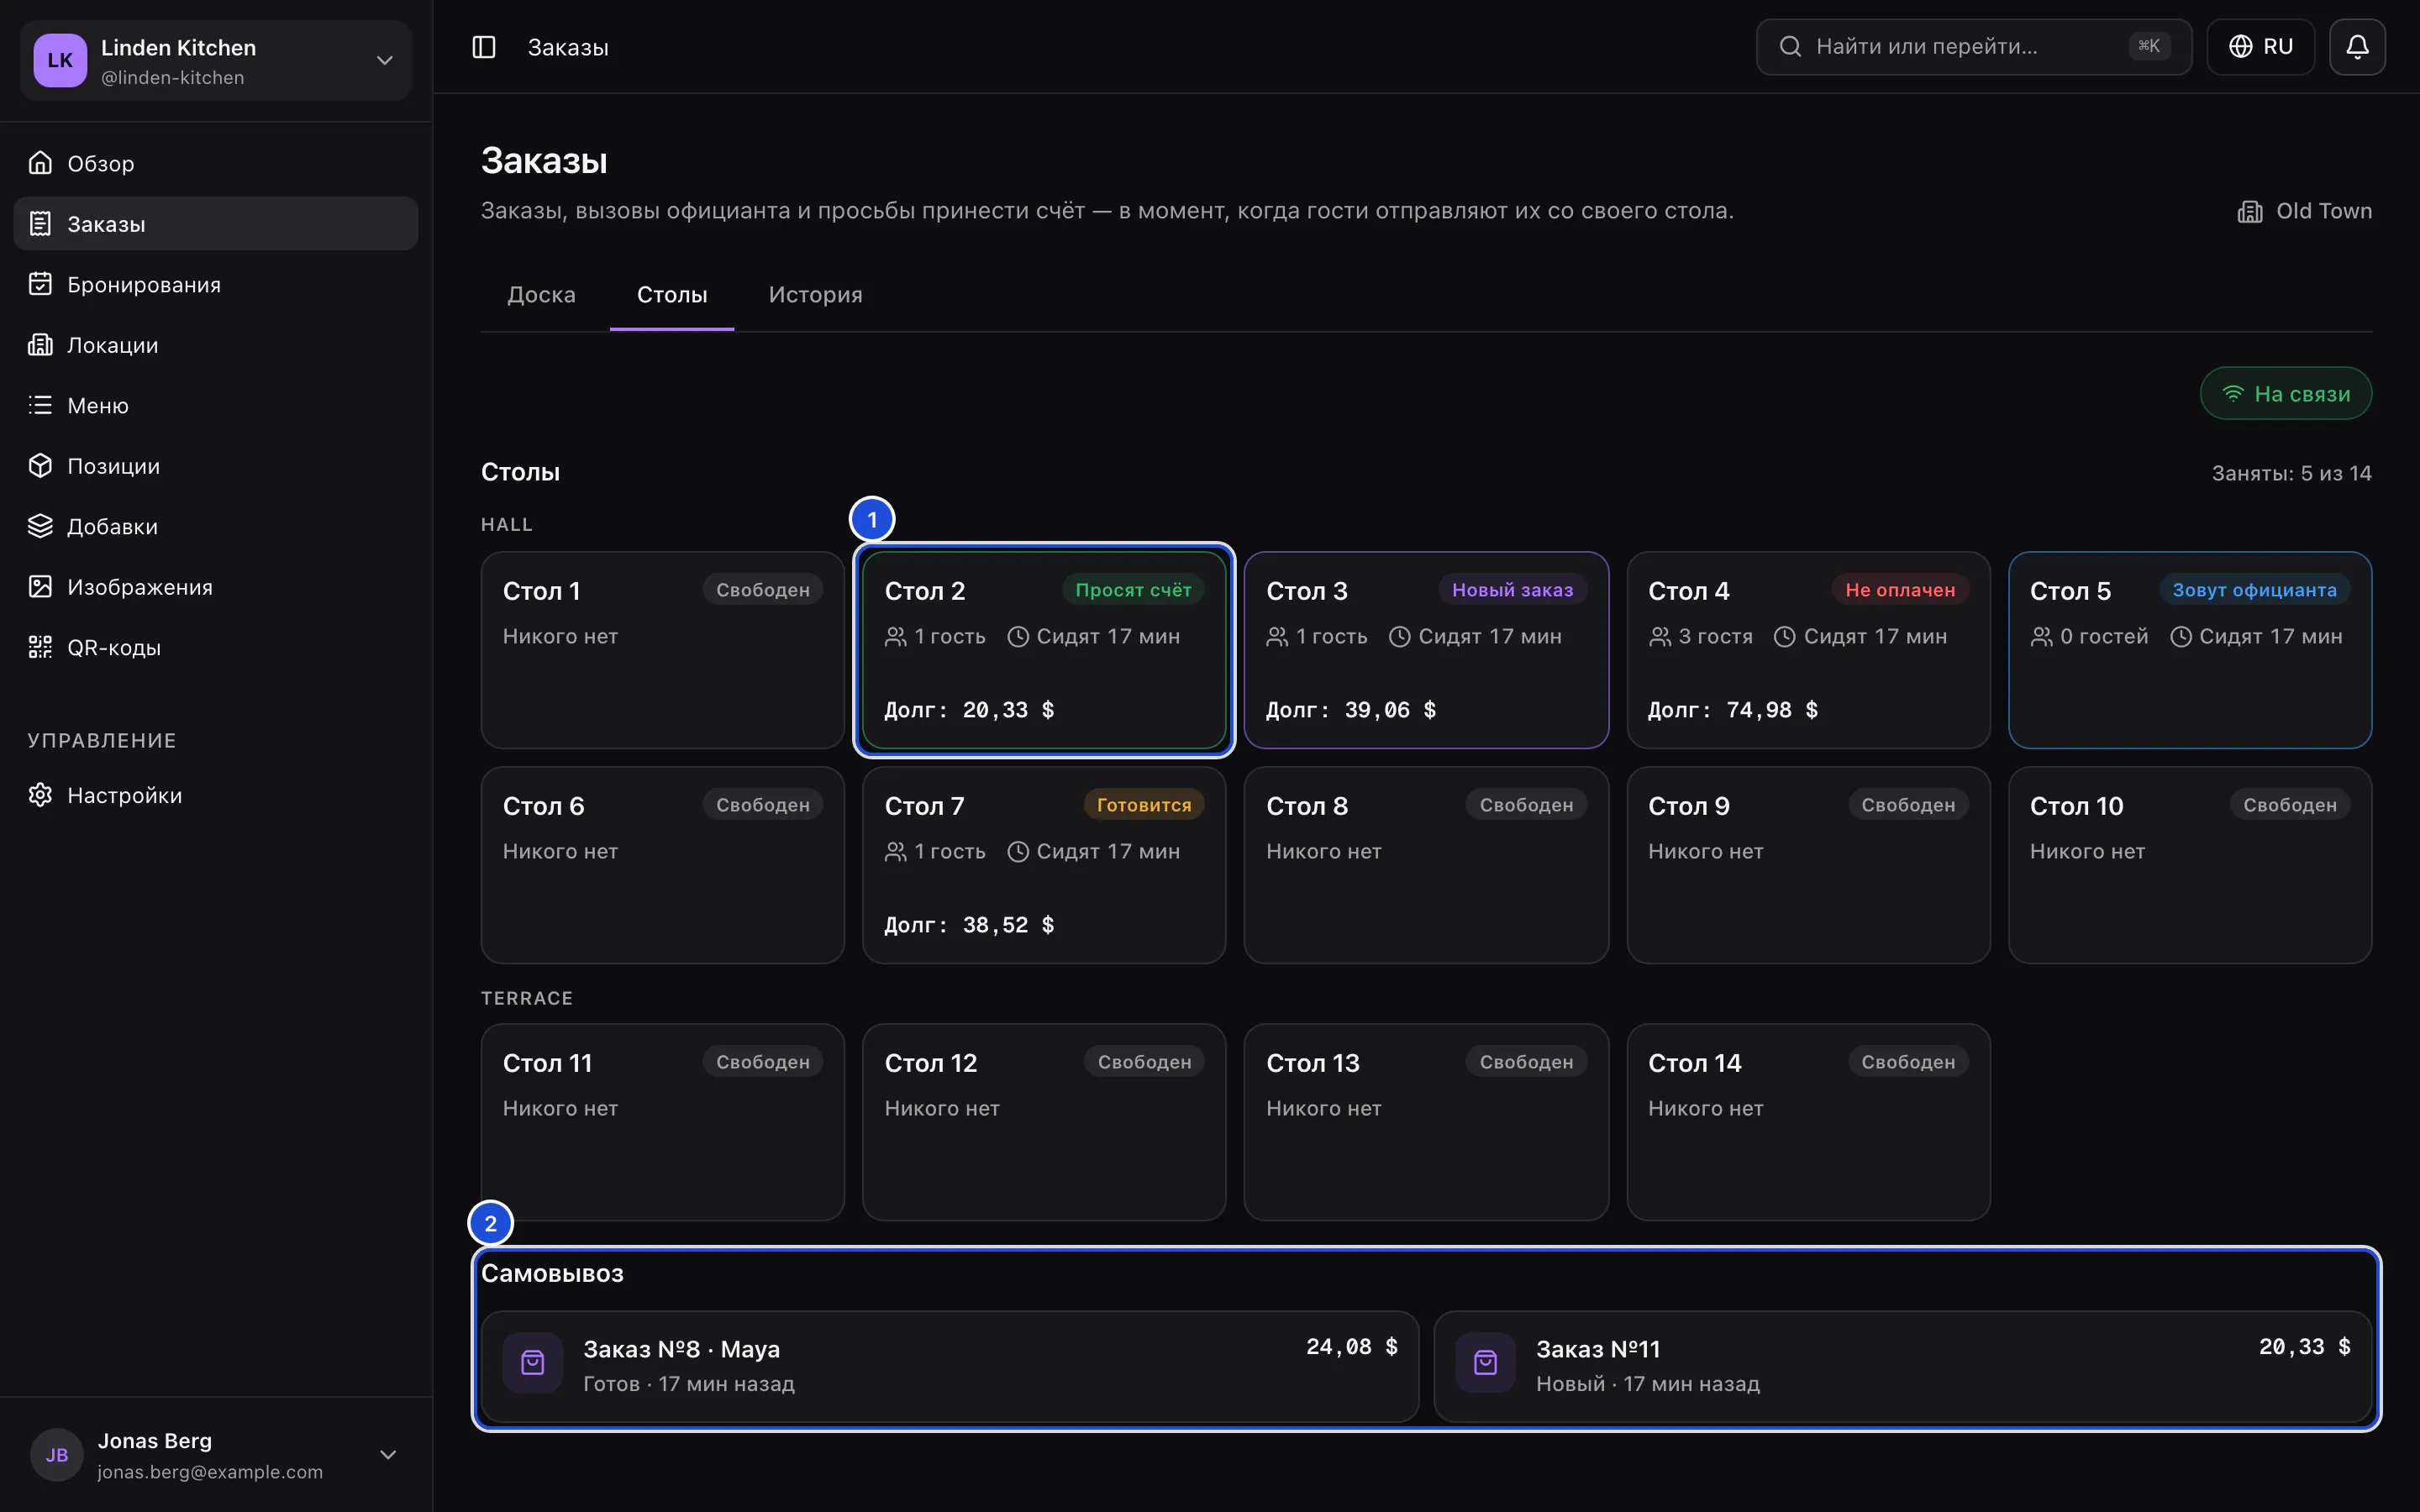Expand the Jonas Berg account chevron
2420x1512 pixels.
388,1455
